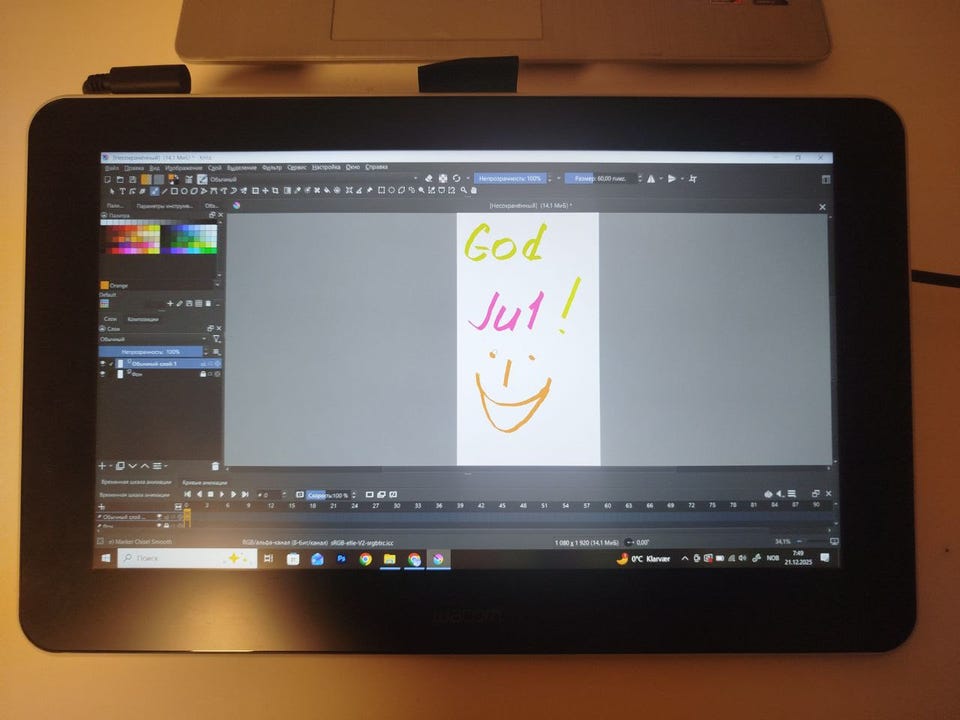Screen dimensions: 960x720
Task: Open layer properties menu dropdown
Action: (160, 467)
